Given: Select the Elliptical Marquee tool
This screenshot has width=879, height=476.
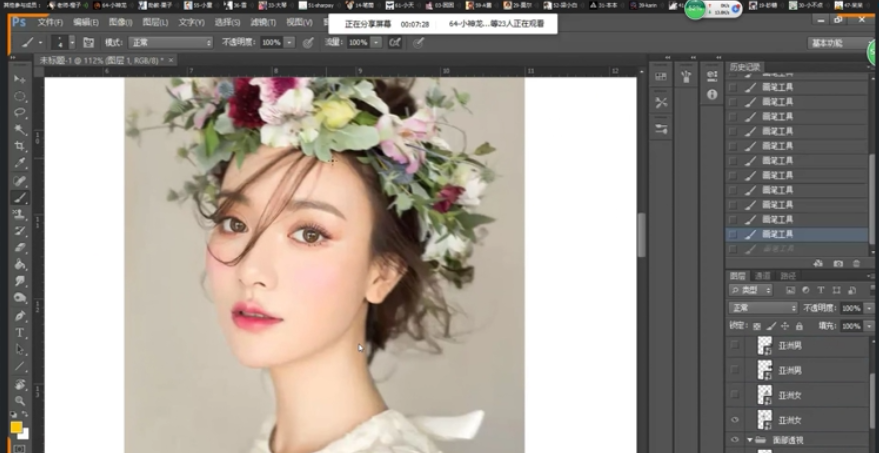Looking at the screenshot, I should click(x=20, y=96).
